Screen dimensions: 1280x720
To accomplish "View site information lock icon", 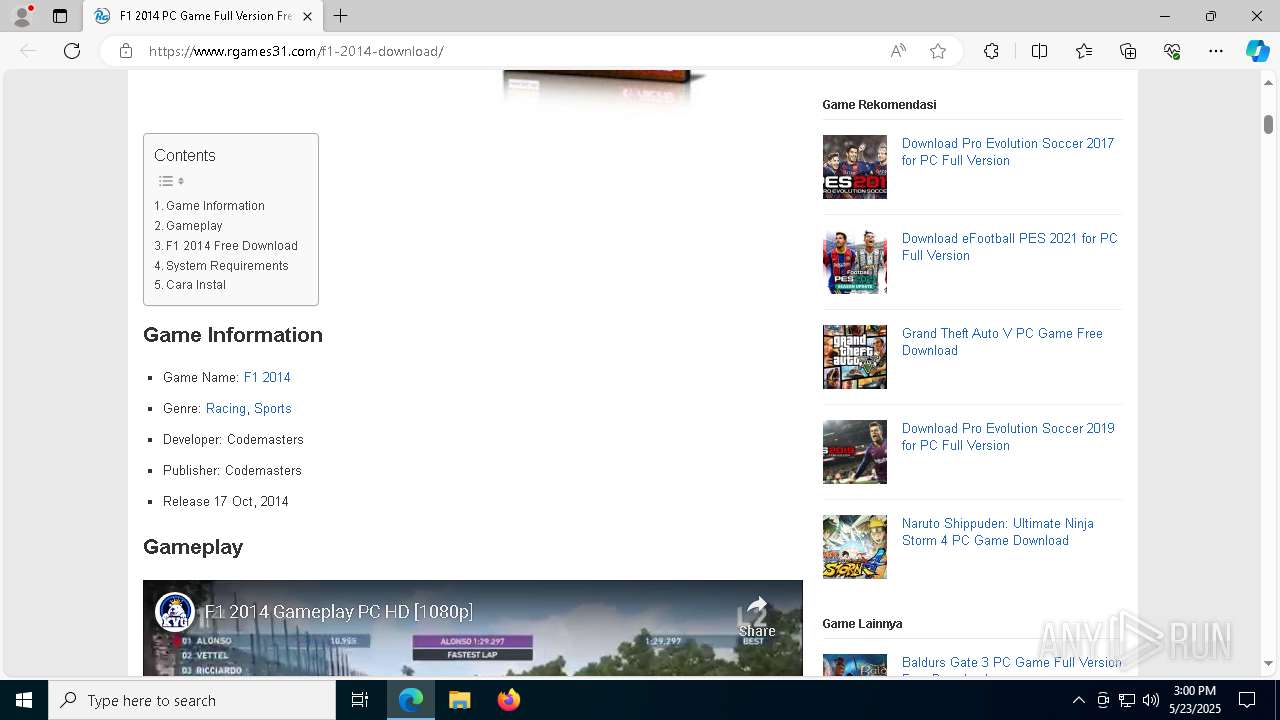I will click(126, 51).
